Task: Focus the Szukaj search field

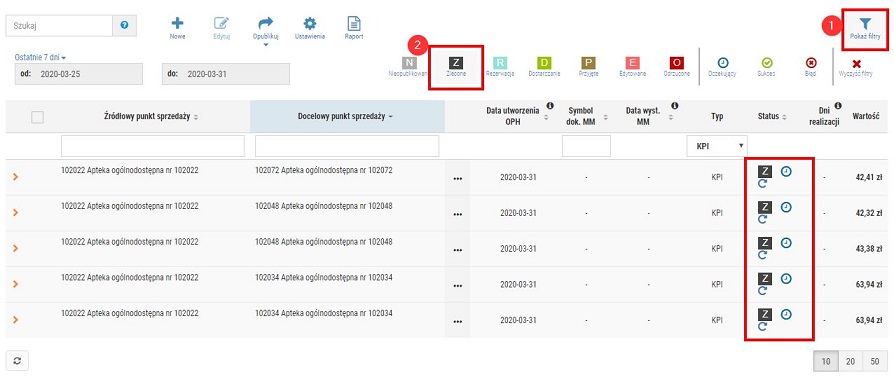Action: [59, 26]
